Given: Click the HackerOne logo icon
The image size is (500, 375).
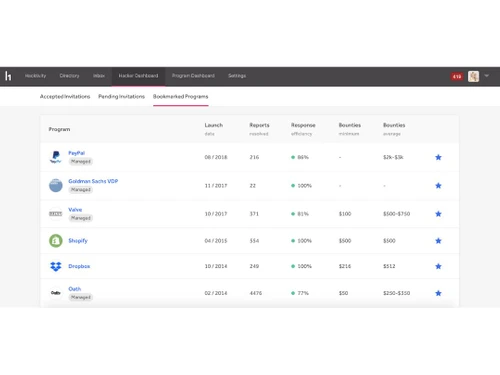Looking at the screenshot, I should (x=8, y=76).
